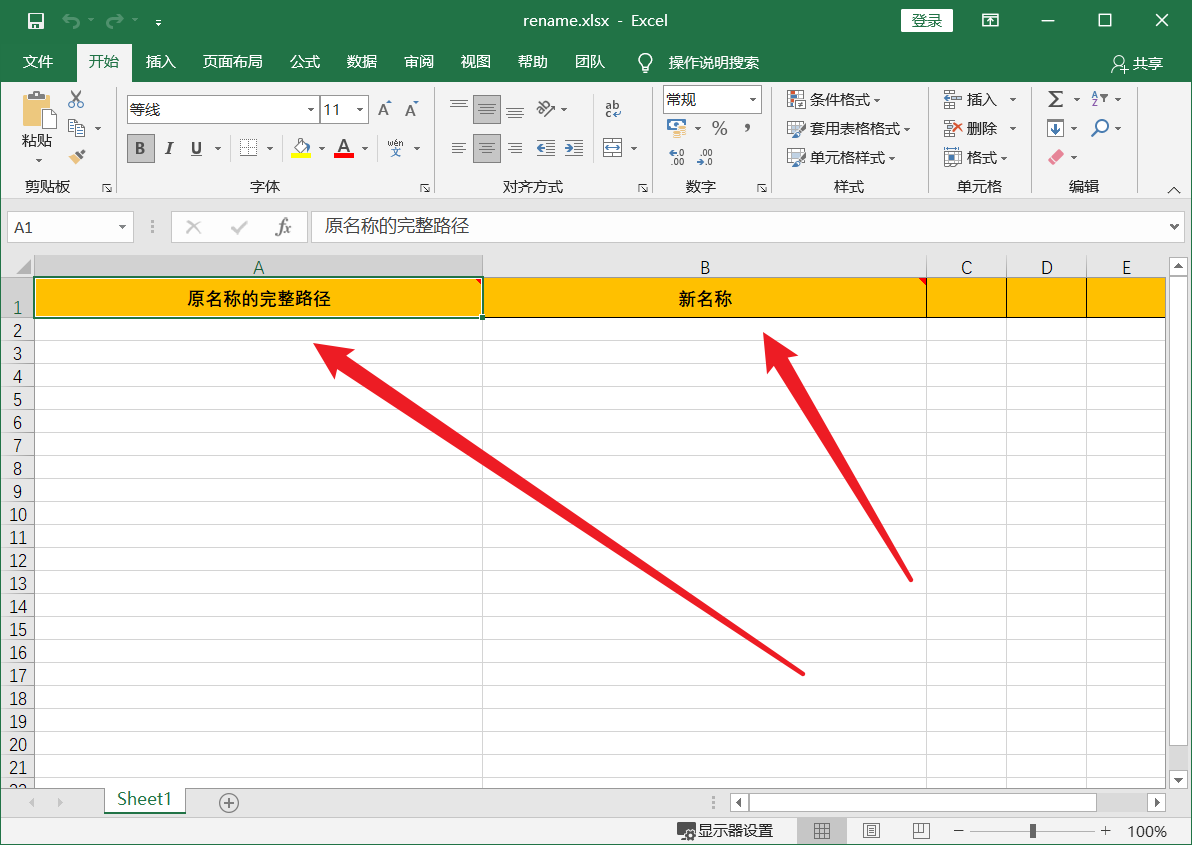Toggle center alignment for the selection

click(486, 148)
